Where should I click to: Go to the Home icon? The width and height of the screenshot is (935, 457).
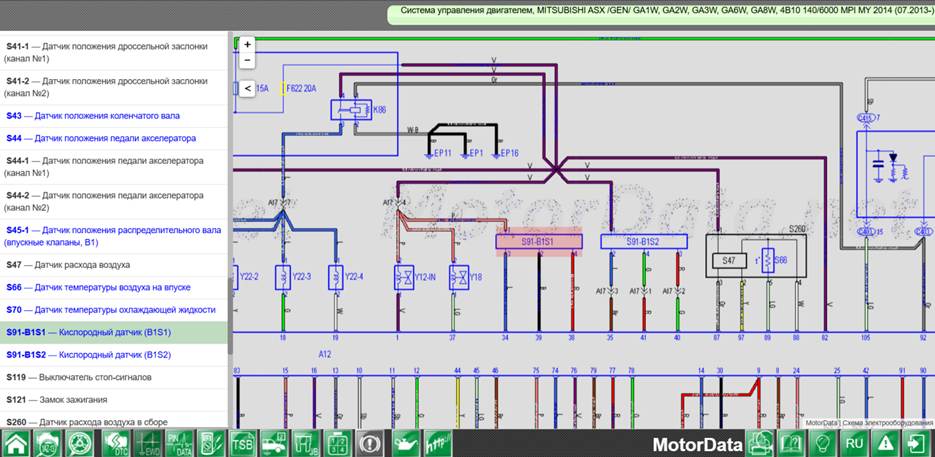click(x=16, y=443)
